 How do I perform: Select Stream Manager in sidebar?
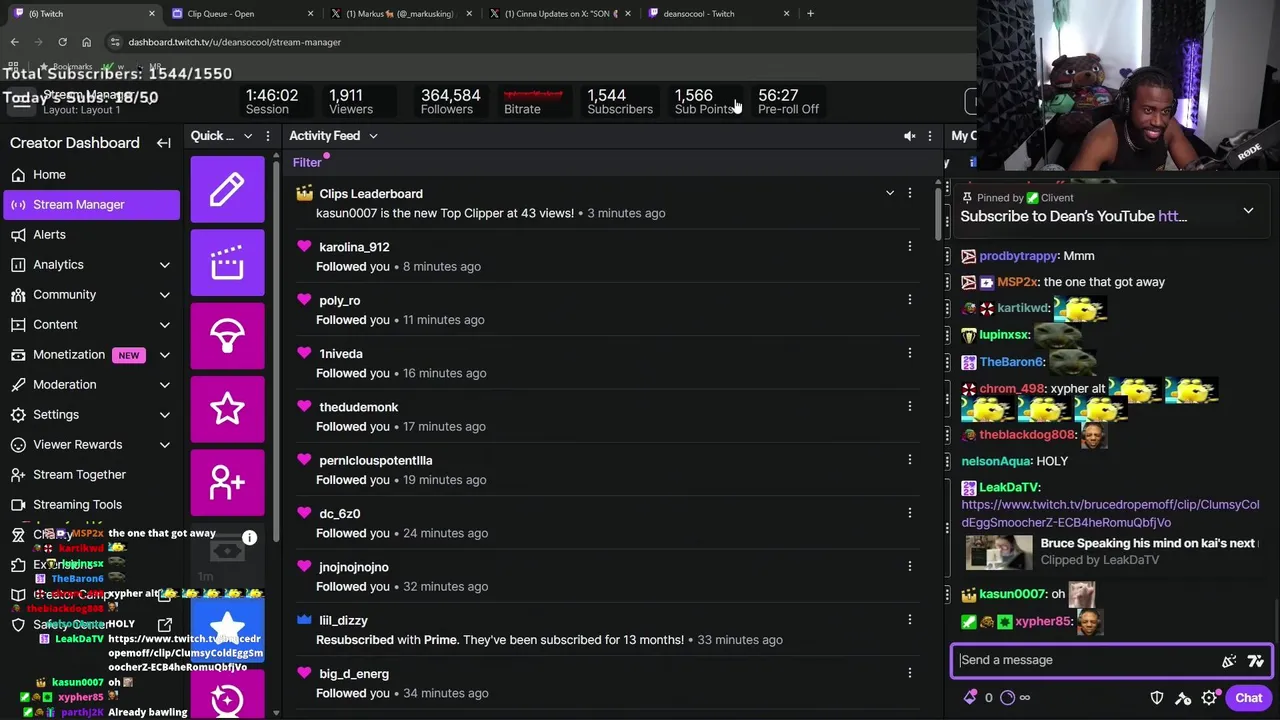pyautogui.click(x=92, y=205)
